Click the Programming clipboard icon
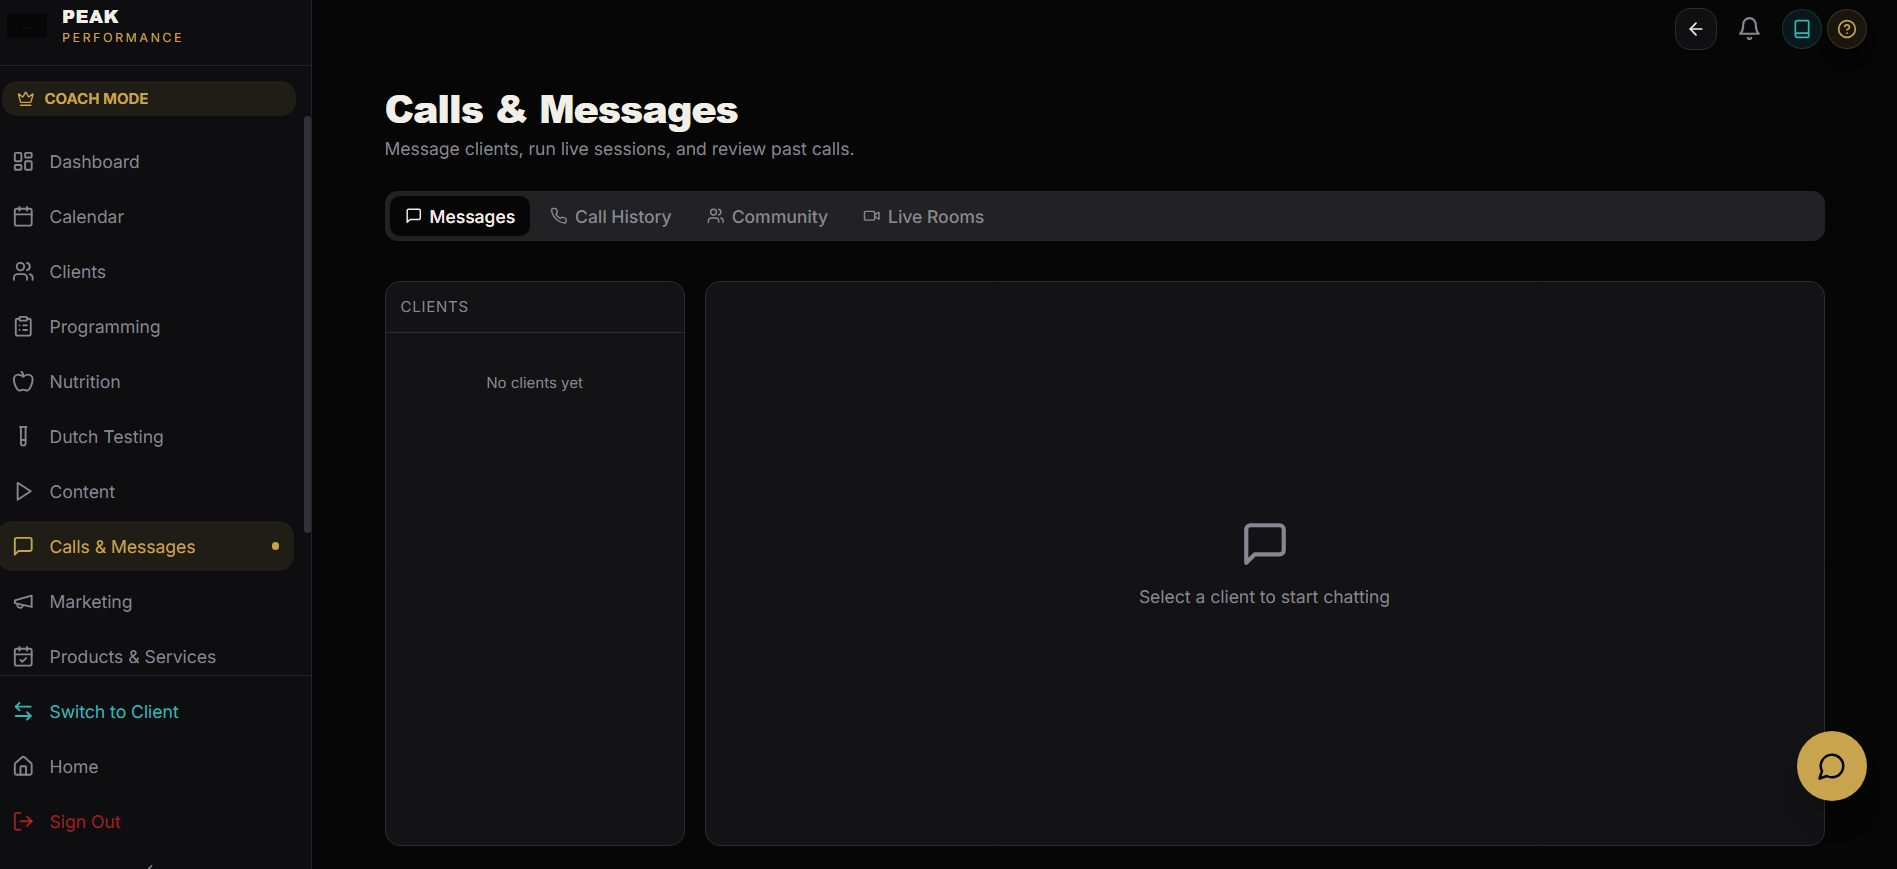1897x869 pixels. [x=23, y=327]
